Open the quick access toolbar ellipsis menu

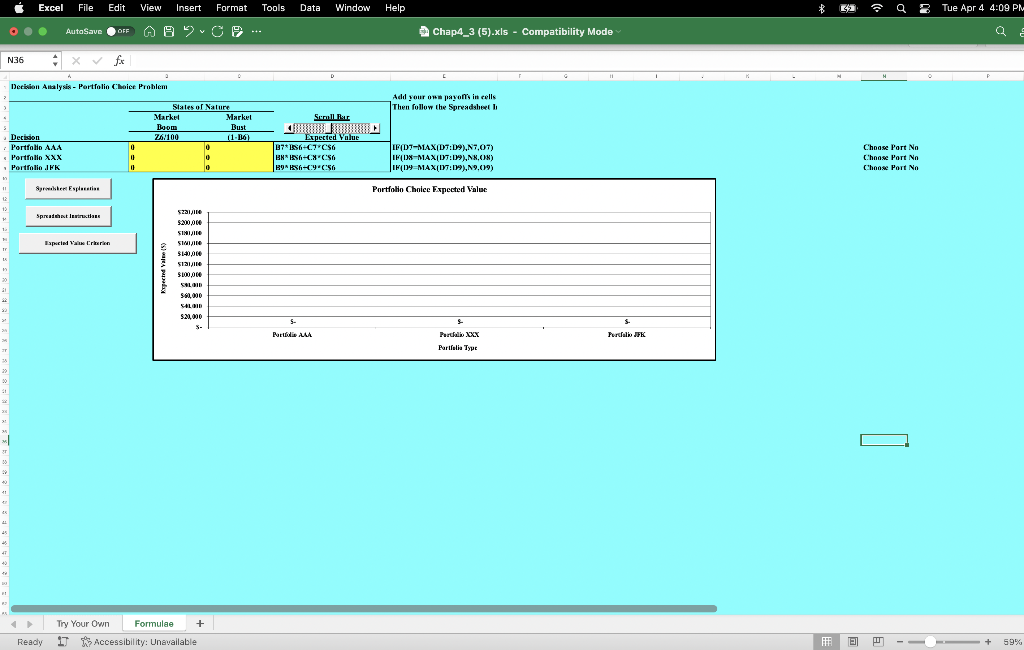tap(257, 31)
